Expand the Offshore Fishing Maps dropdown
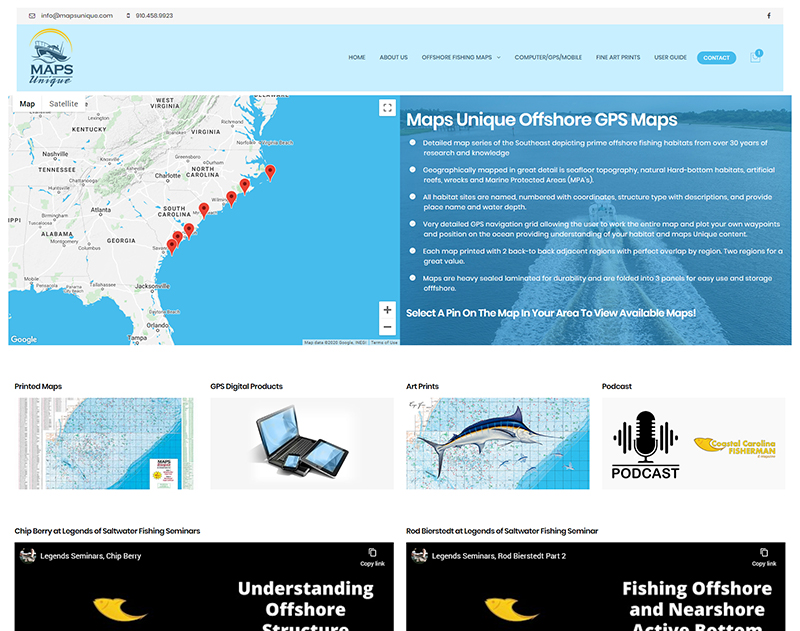The height and width of the screenshot is (631, 800). tap(461, 58)
